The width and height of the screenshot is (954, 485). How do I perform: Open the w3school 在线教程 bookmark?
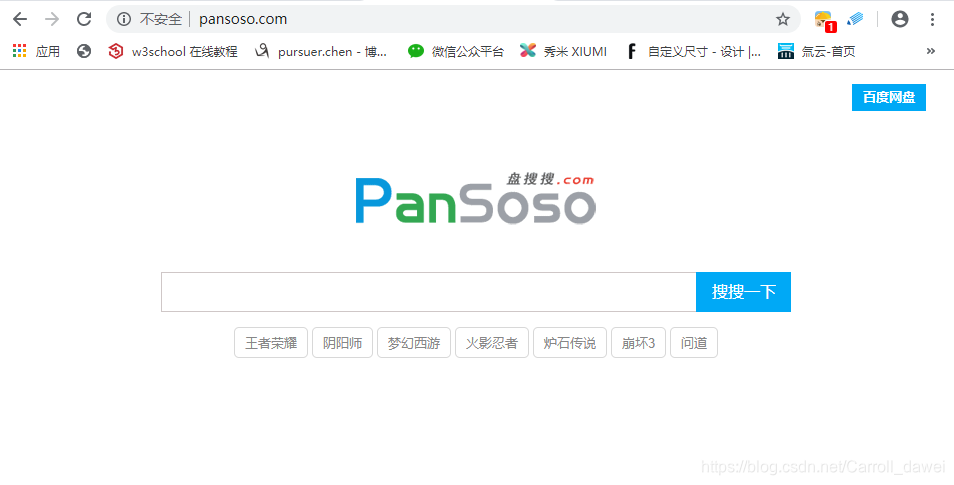173,52
